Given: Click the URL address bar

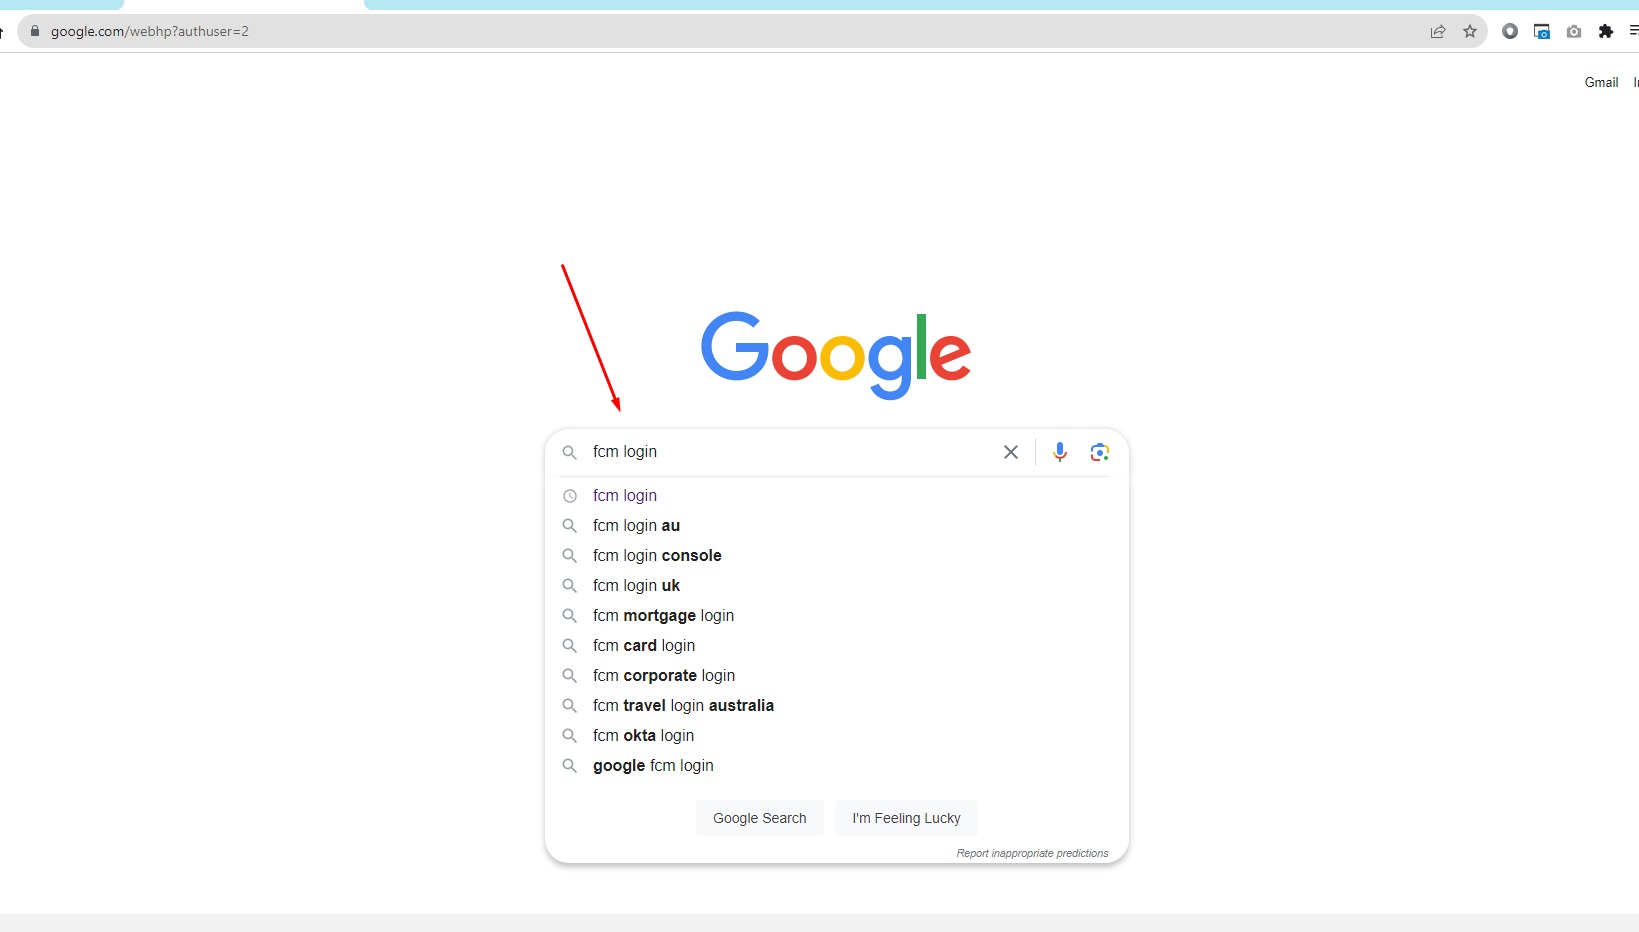Looking at the screenshot, I should (720, 31).
